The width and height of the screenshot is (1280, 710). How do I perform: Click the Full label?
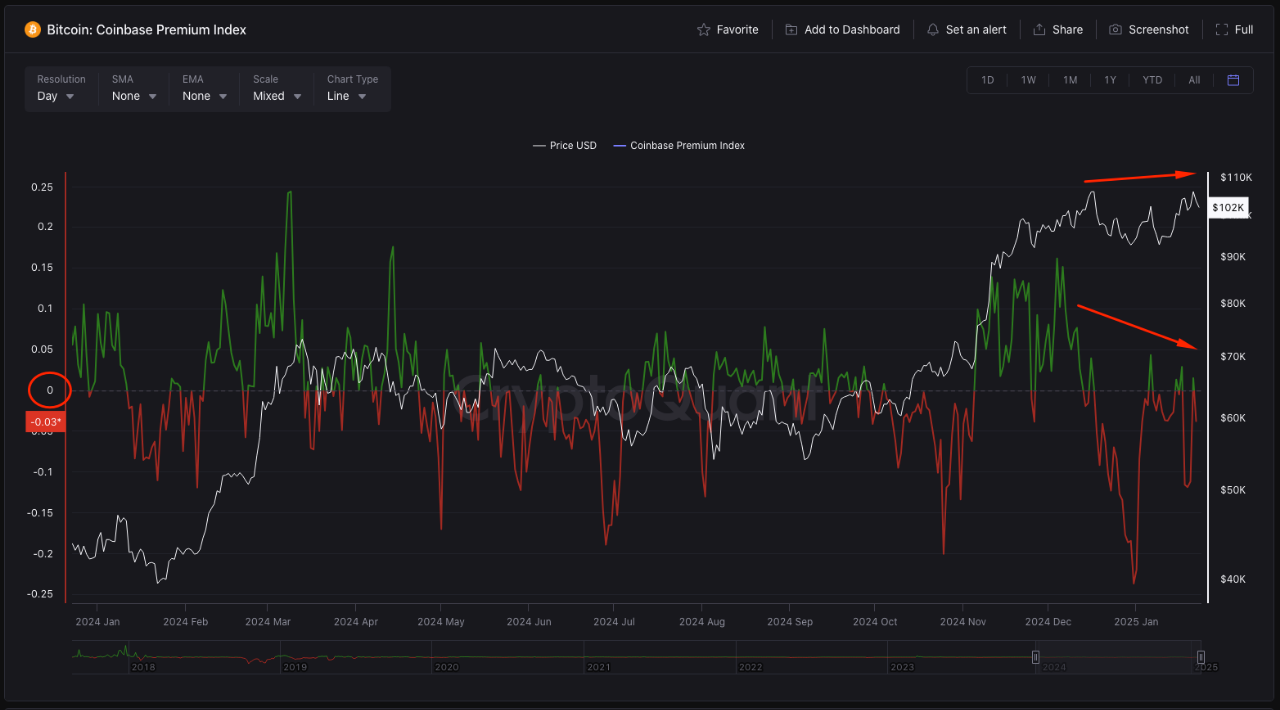[1244, 30]
